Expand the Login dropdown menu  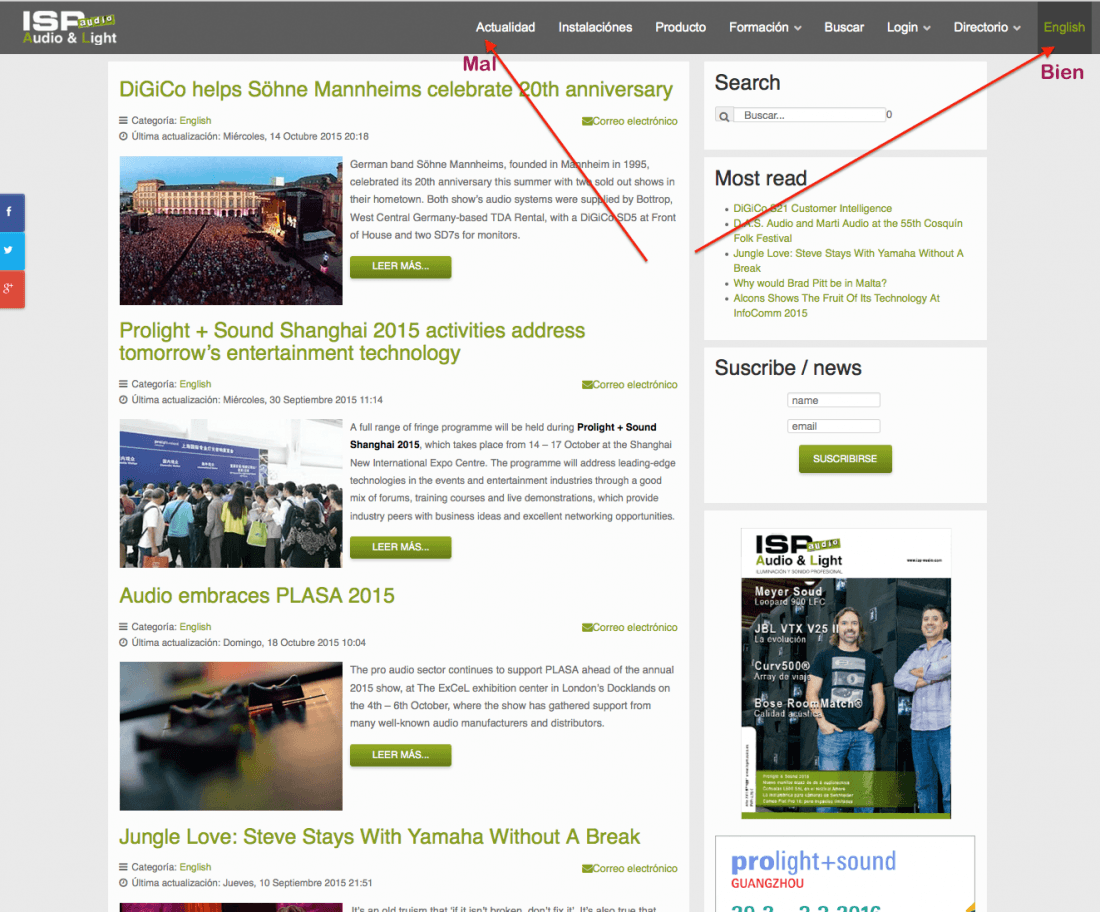pyautogui.click(x=908, y=27)
